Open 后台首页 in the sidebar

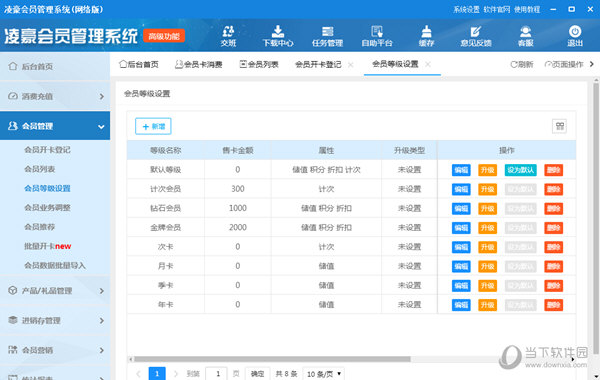pos(55,66)
